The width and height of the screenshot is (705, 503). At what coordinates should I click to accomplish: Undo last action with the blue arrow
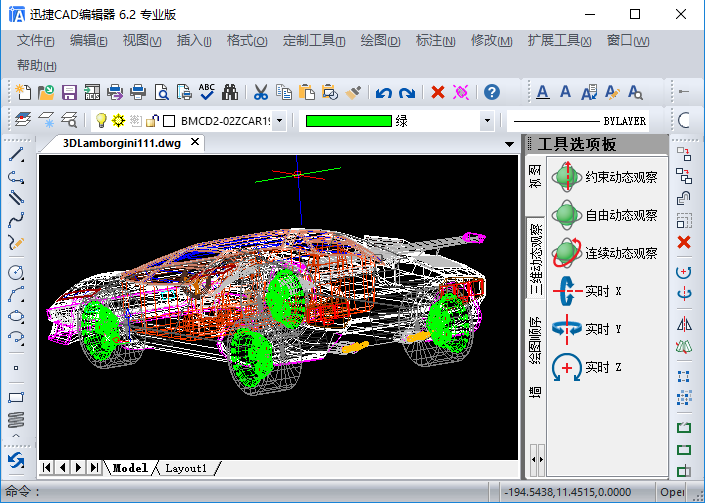pyautogui.click(x=384, y=93)
